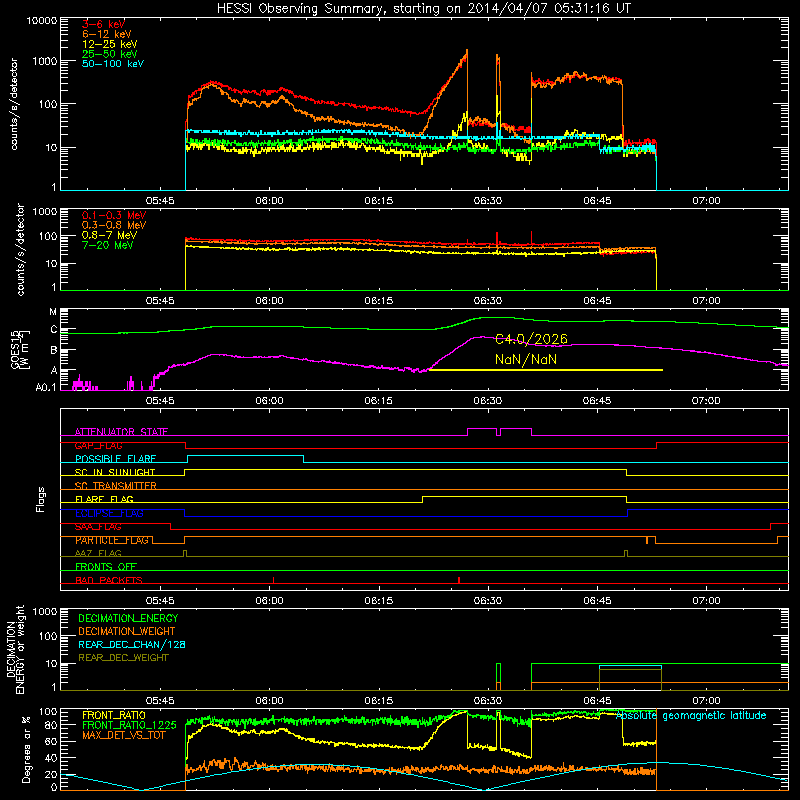
Task: Select the BAD_PACKETS flag label
Action: [x=109, y=580]
